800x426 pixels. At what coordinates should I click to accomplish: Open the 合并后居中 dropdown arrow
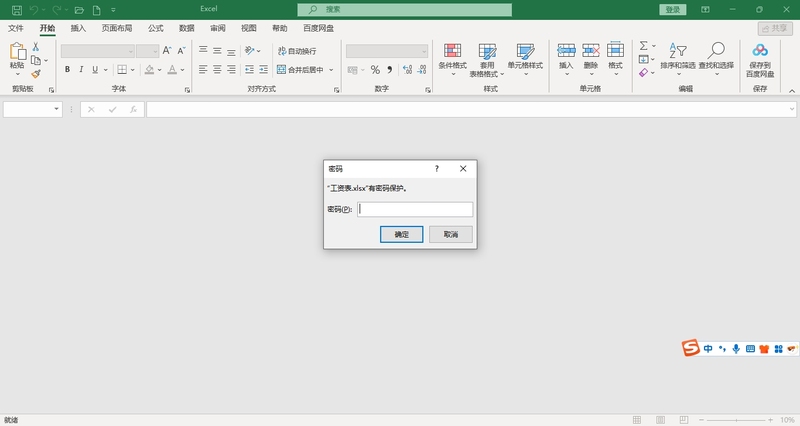(331, 70)
